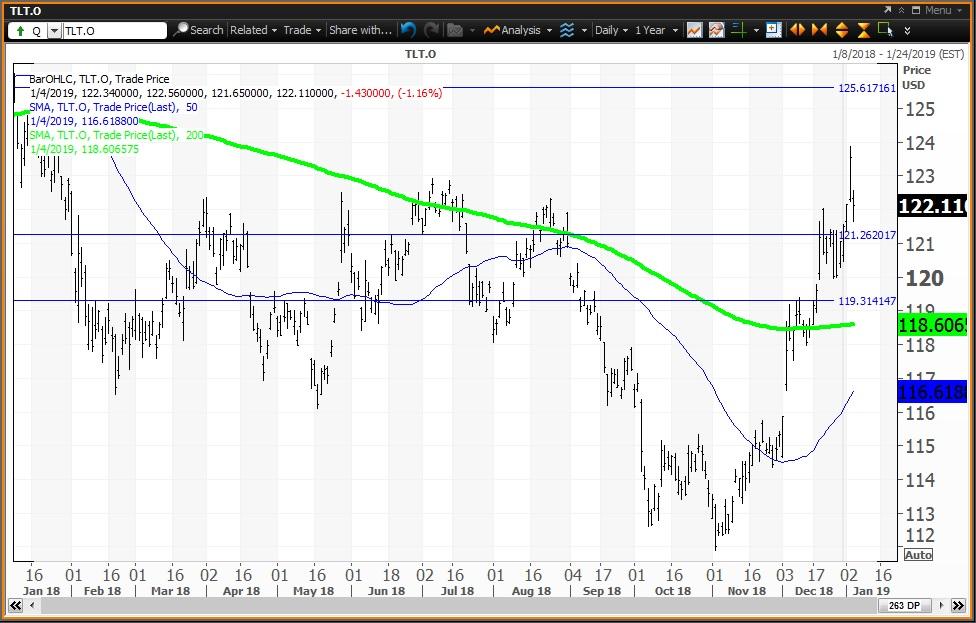The width and height of the screenshot is (976, 623).
Task: Focus the TLT.O symbol input field
Action: coord(114,30)
